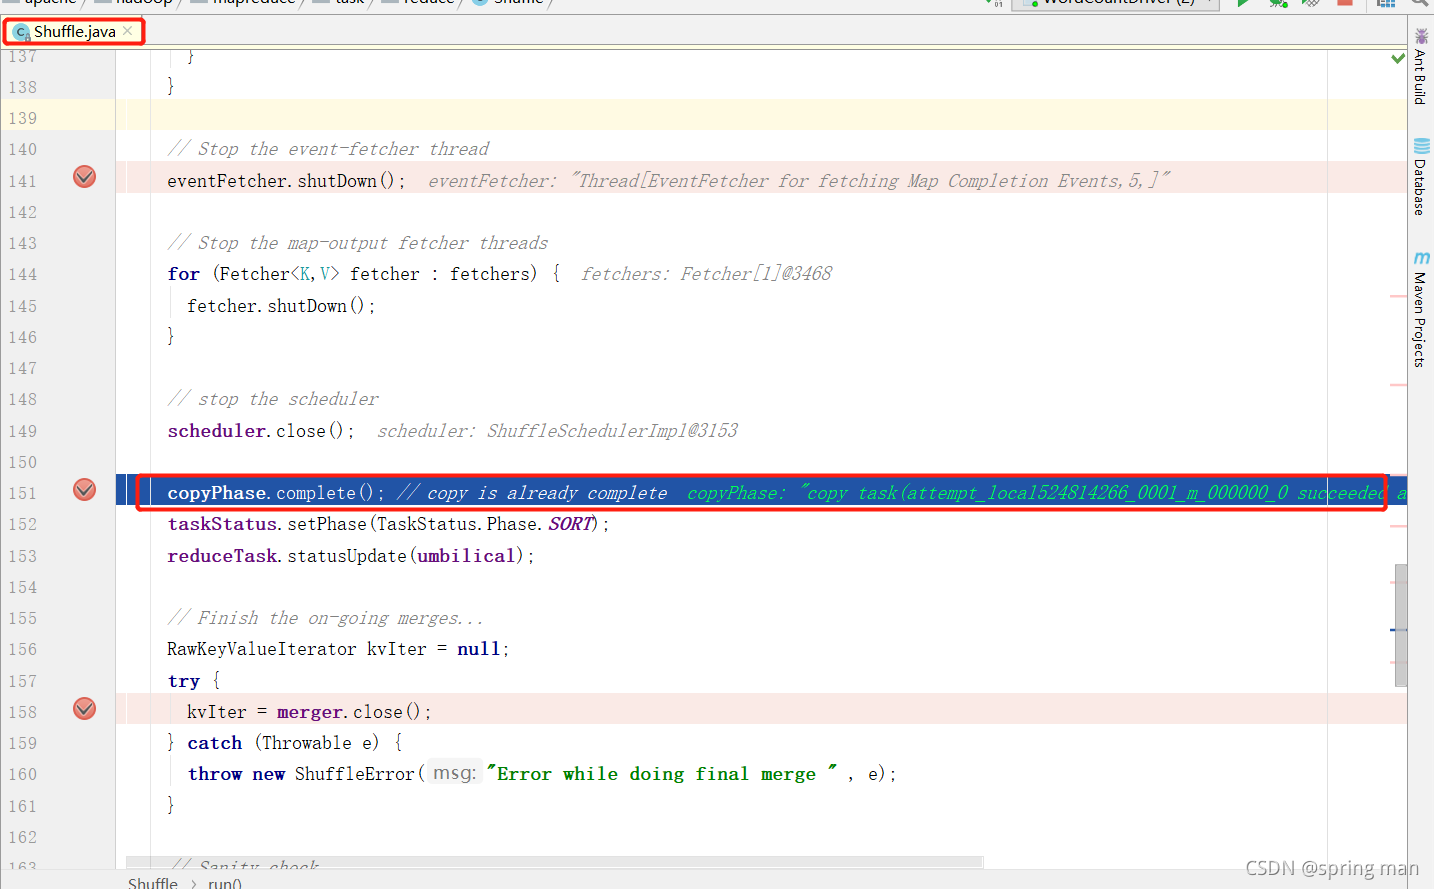1434x889 pixels.
Task: Click the inline 'fetchers: Fetcher[1]@3468' debug value
Action: (x=706, y=274)
